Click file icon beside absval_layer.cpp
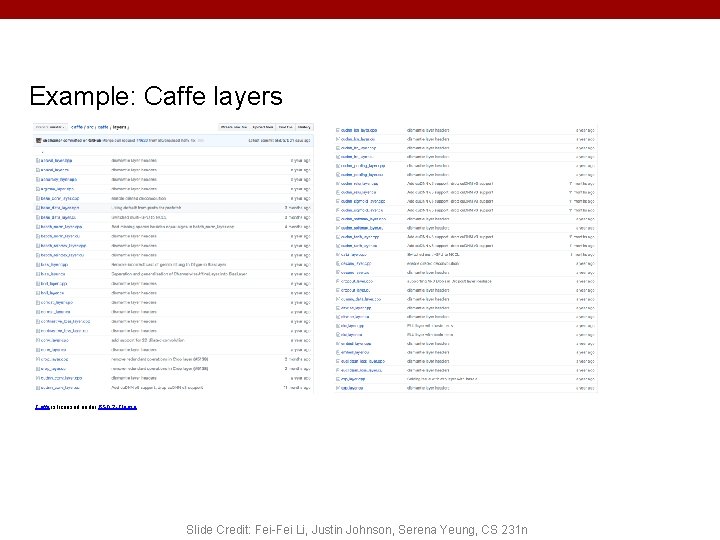720x540 pixels. tap(38, 161)
